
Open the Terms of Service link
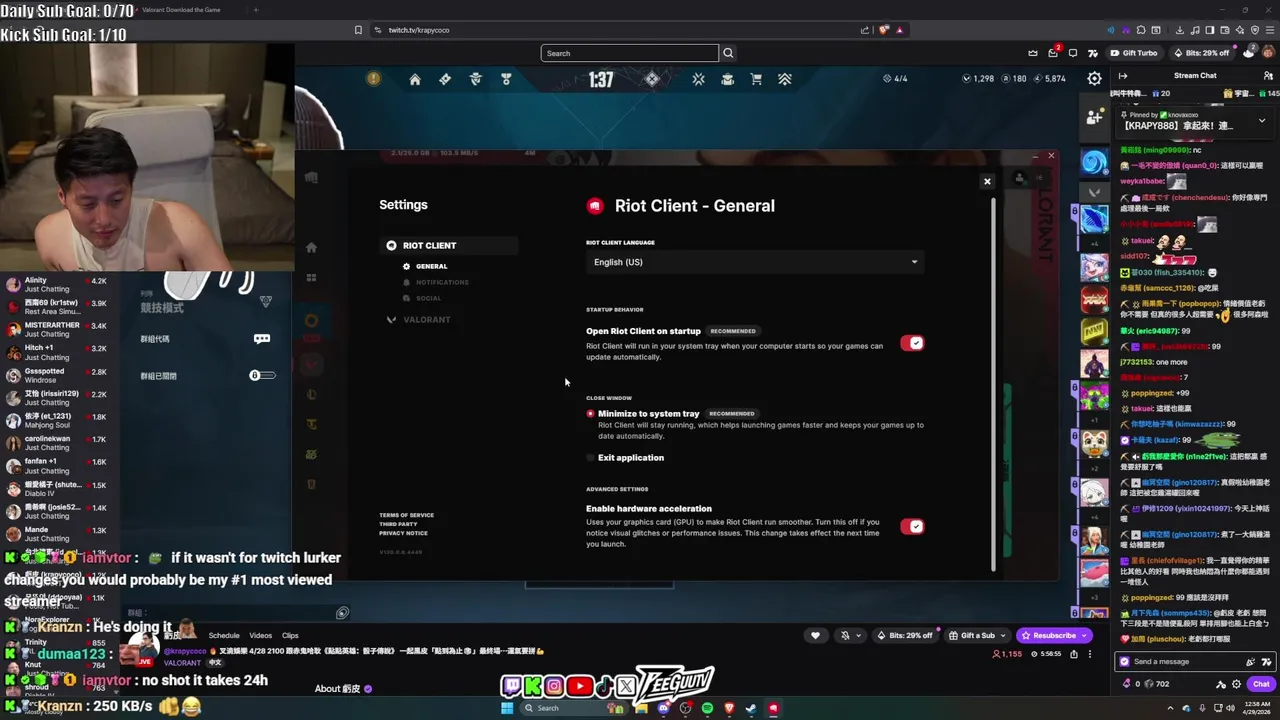[x=406, y=515]
